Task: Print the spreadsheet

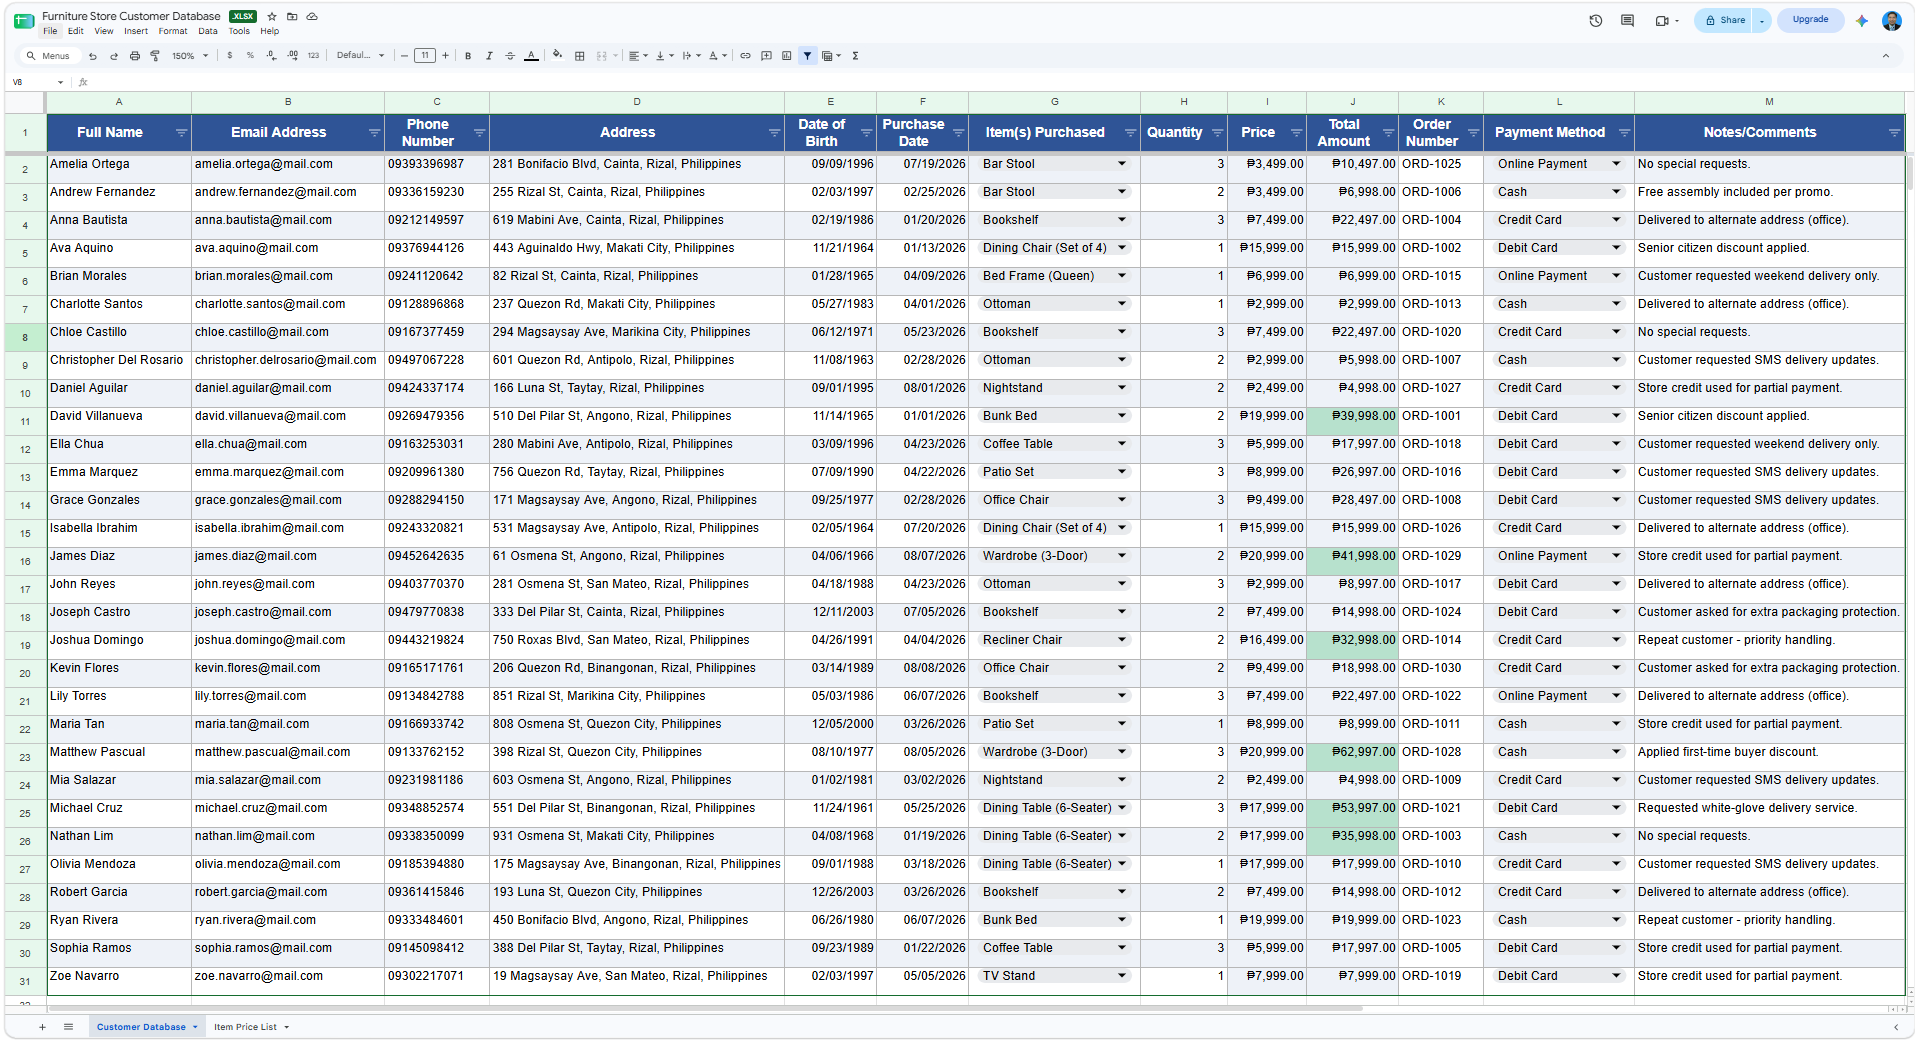Action: (135, 56)
